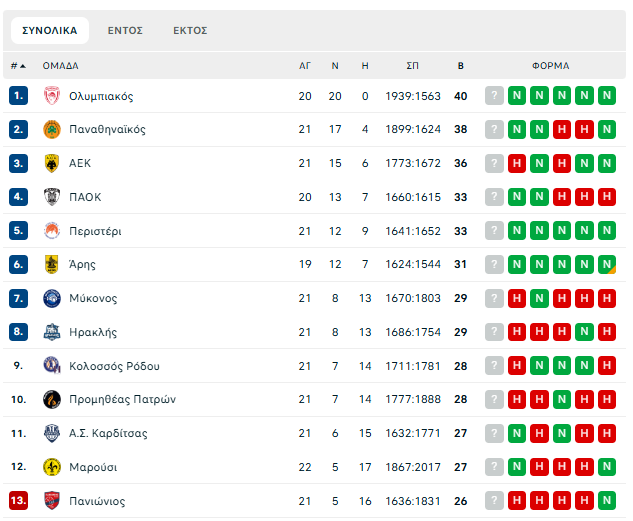The image size is (633, 521).
Task: Open the Α.Σ. Καρδίτσας team link
Action: 108,433
